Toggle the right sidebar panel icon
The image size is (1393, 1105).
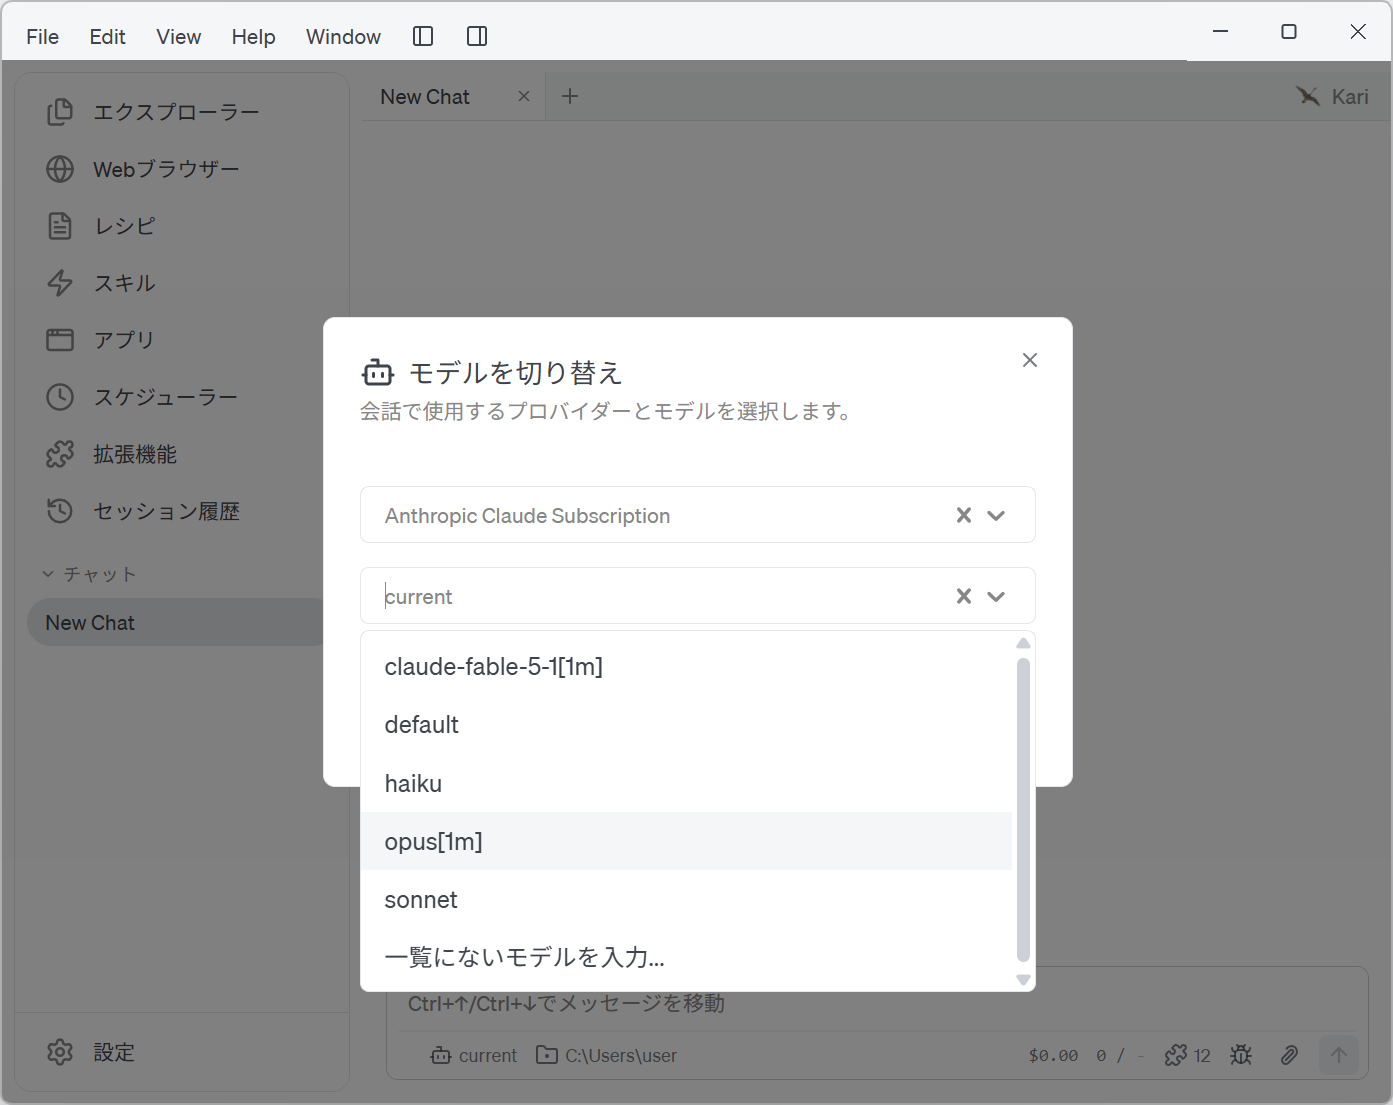click(477, 36)
